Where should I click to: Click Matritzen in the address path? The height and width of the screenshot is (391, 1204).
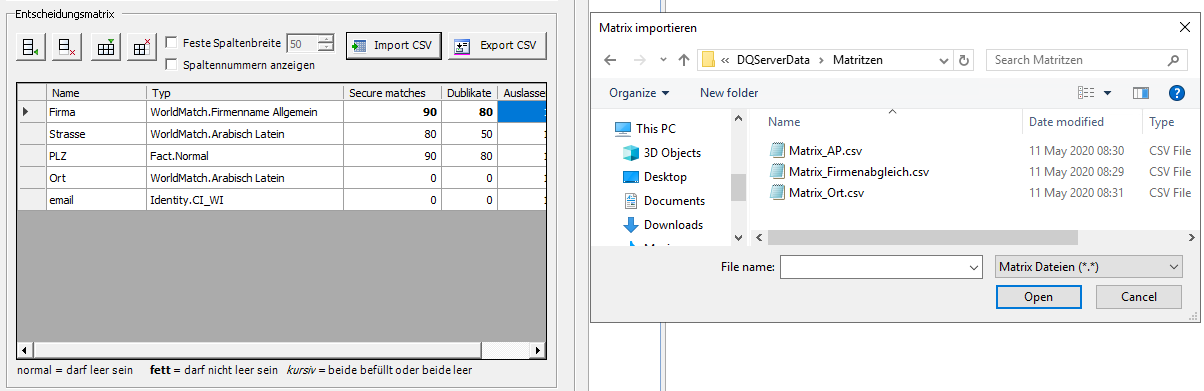pos(858,60)
